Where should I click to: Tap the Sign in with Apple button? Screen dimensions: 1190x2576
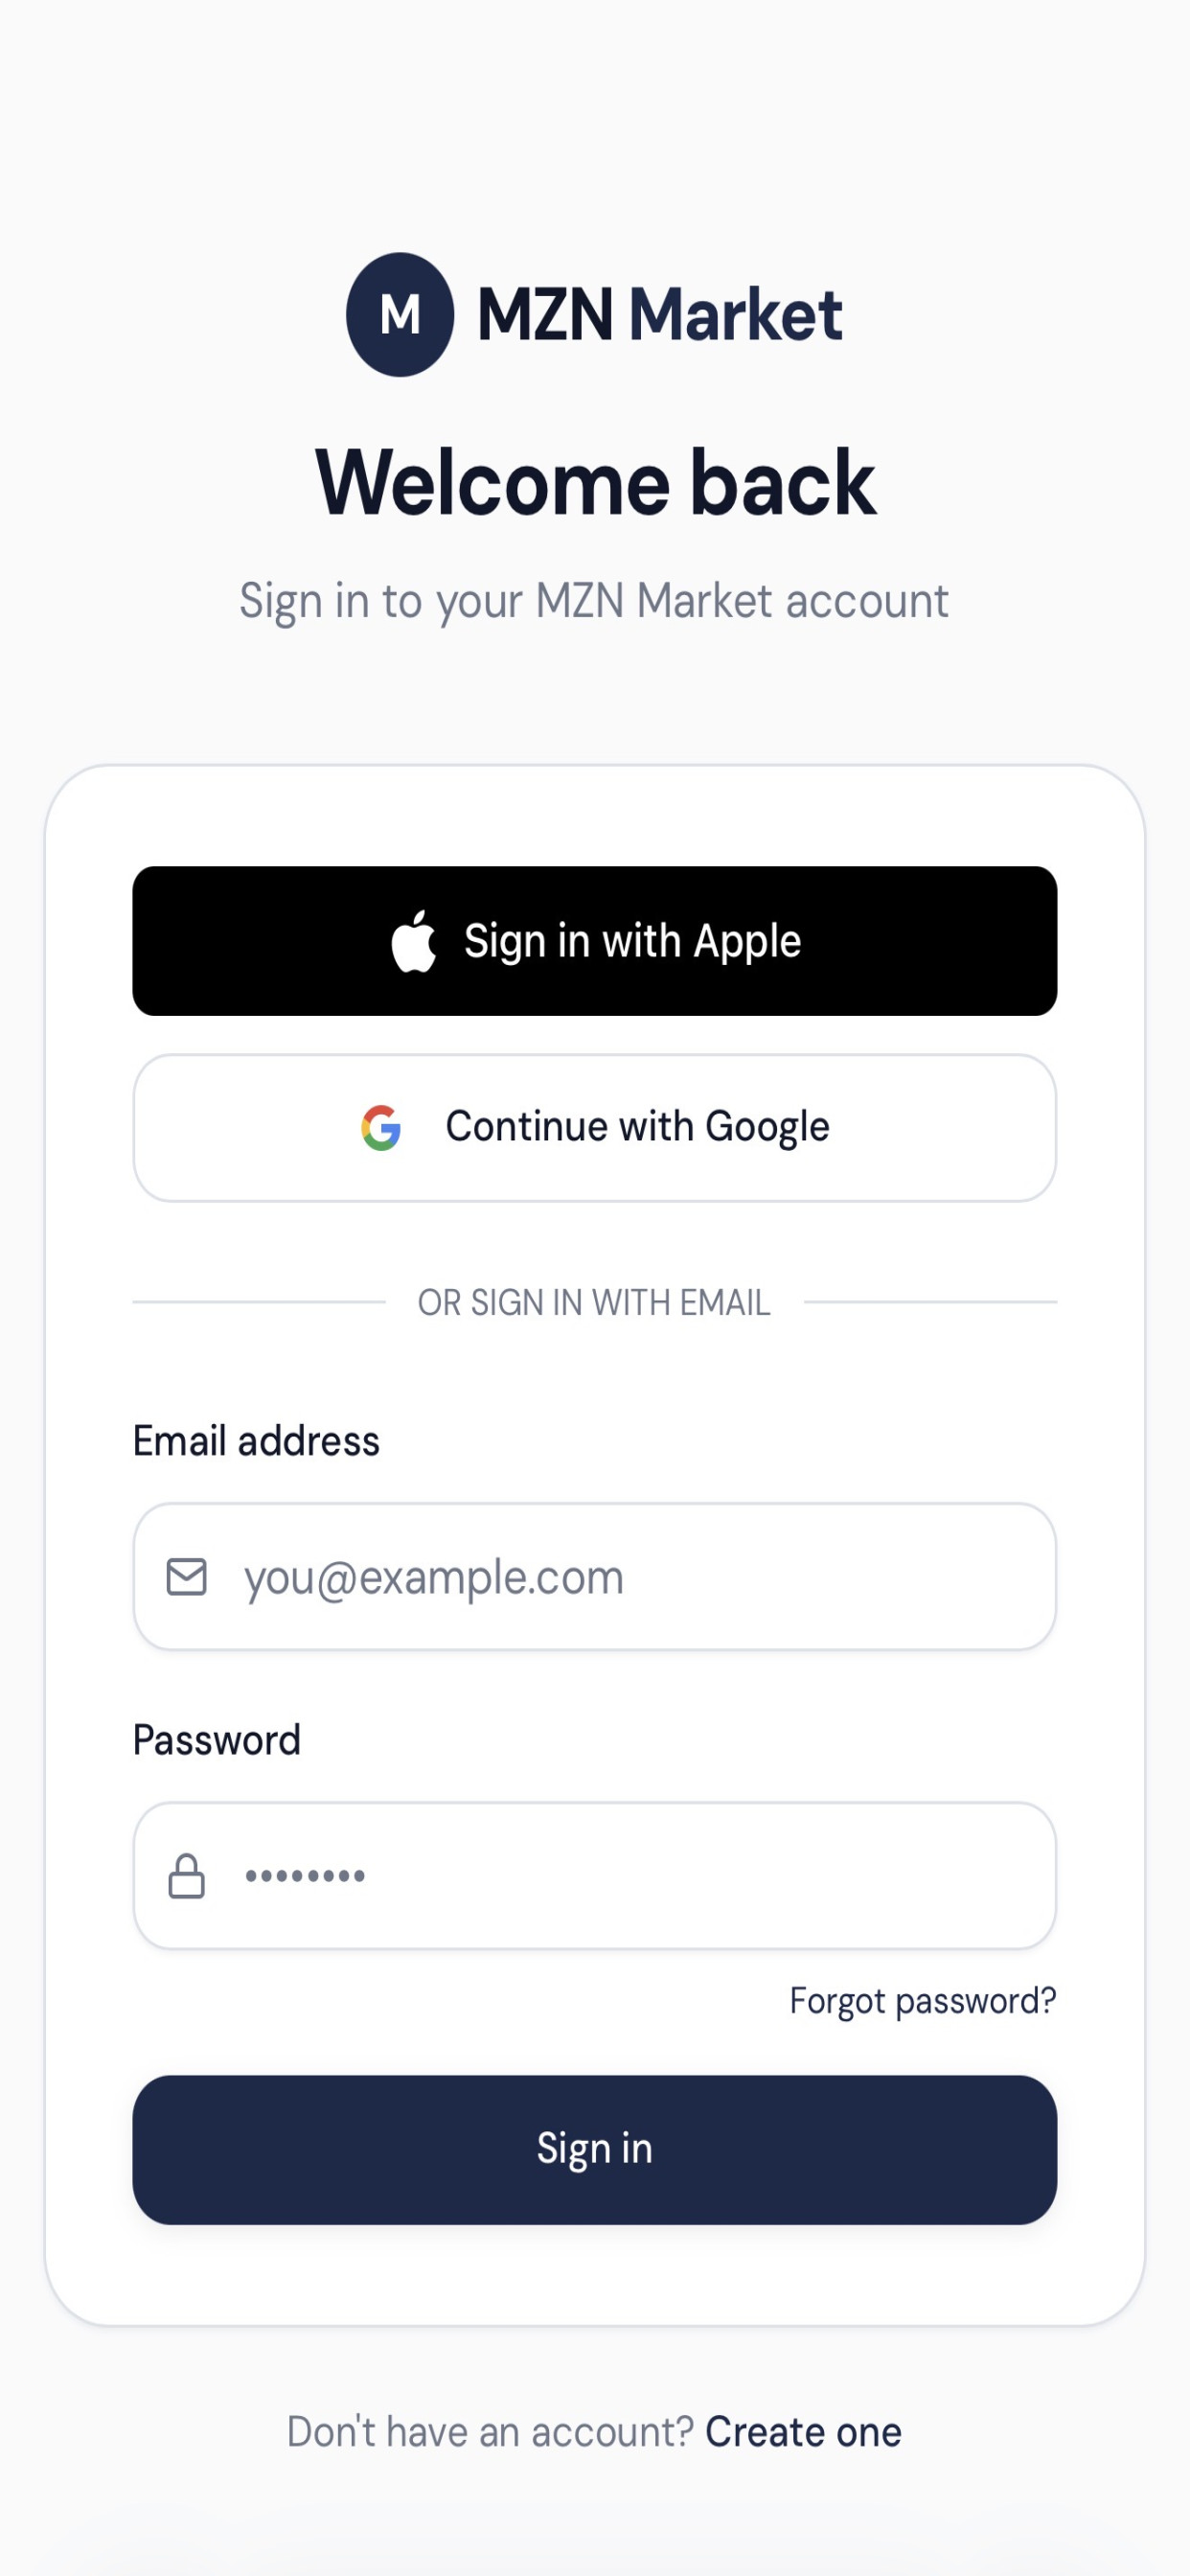595,941
